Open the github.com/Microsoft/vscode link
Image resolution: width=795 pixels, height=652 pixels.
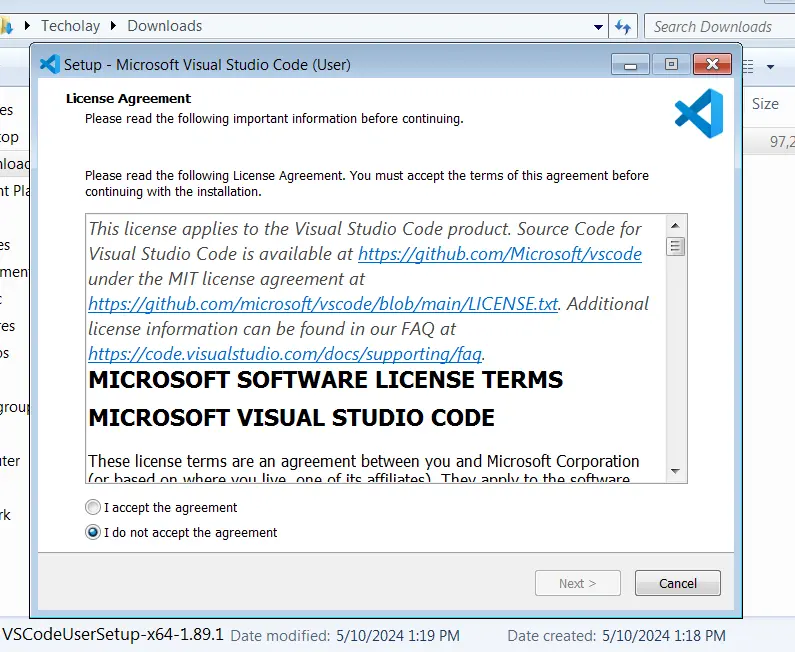coord(500,253)
